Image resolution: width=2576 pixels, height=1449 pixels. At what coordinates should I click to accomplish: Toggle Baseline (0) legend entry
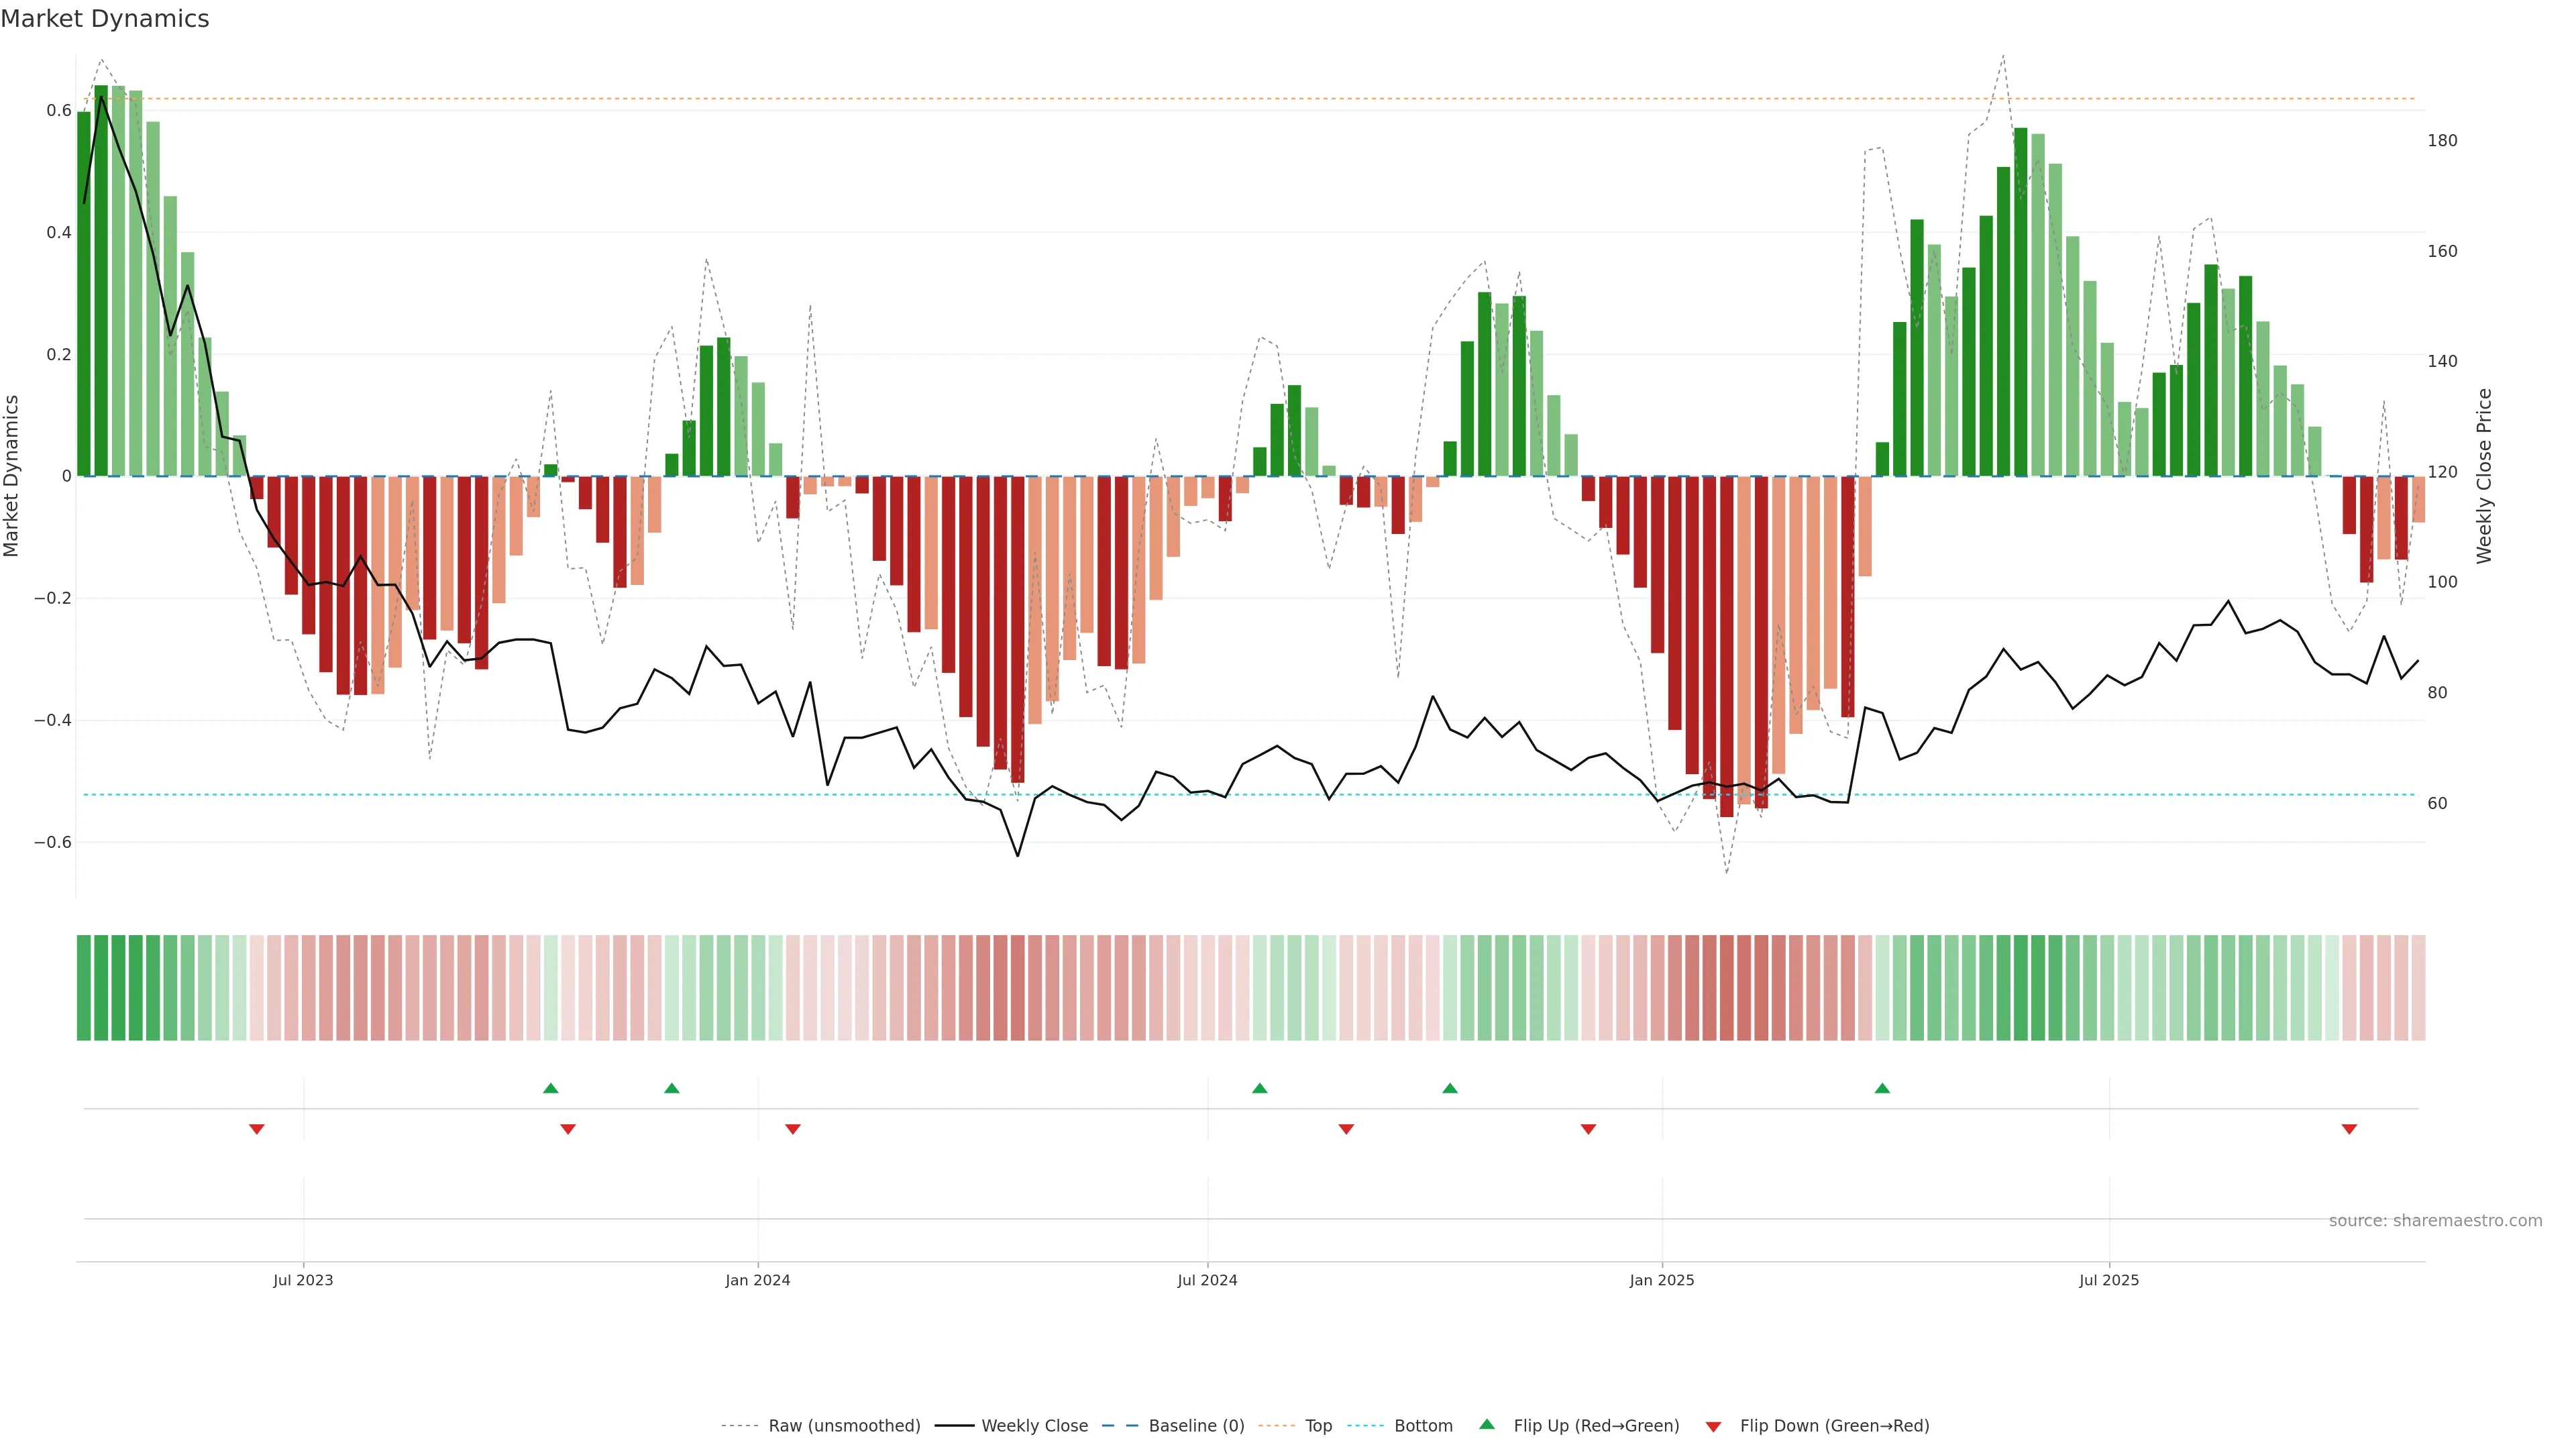(x=1196, y=1426)
